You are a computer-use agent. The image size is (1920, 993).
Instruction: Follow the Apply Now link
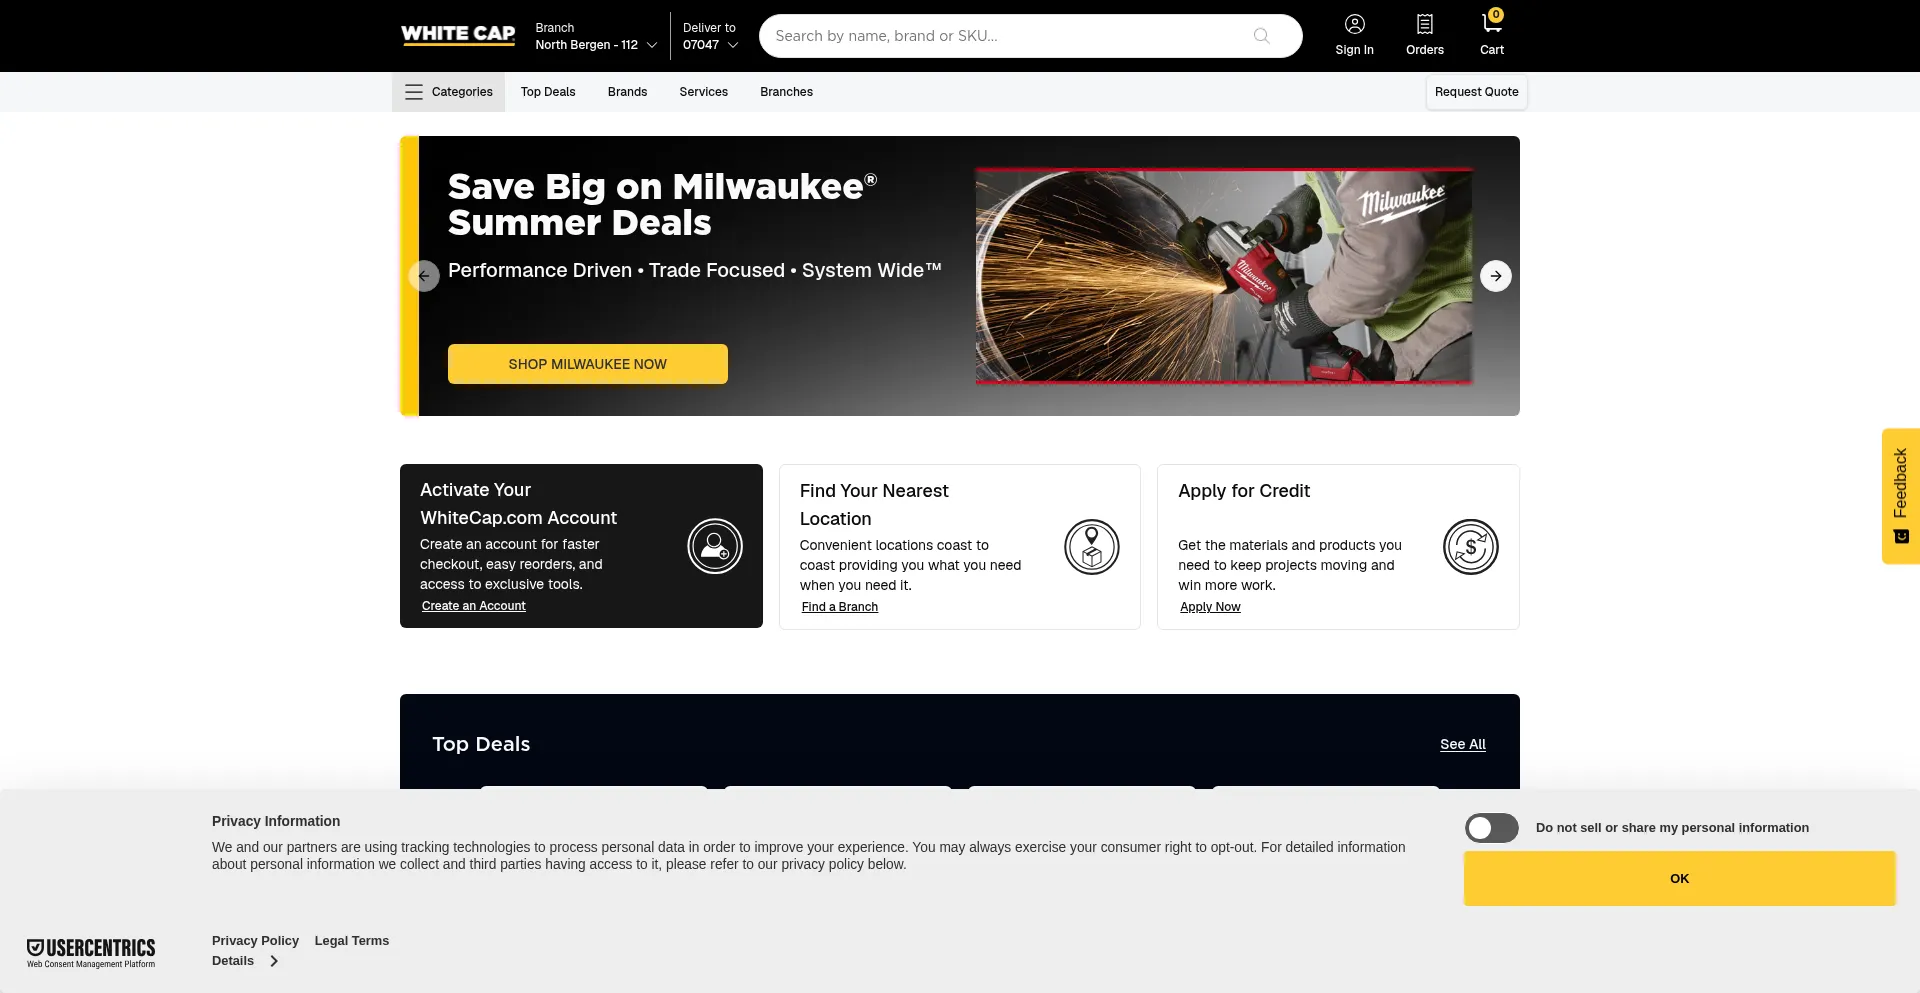1210,607
